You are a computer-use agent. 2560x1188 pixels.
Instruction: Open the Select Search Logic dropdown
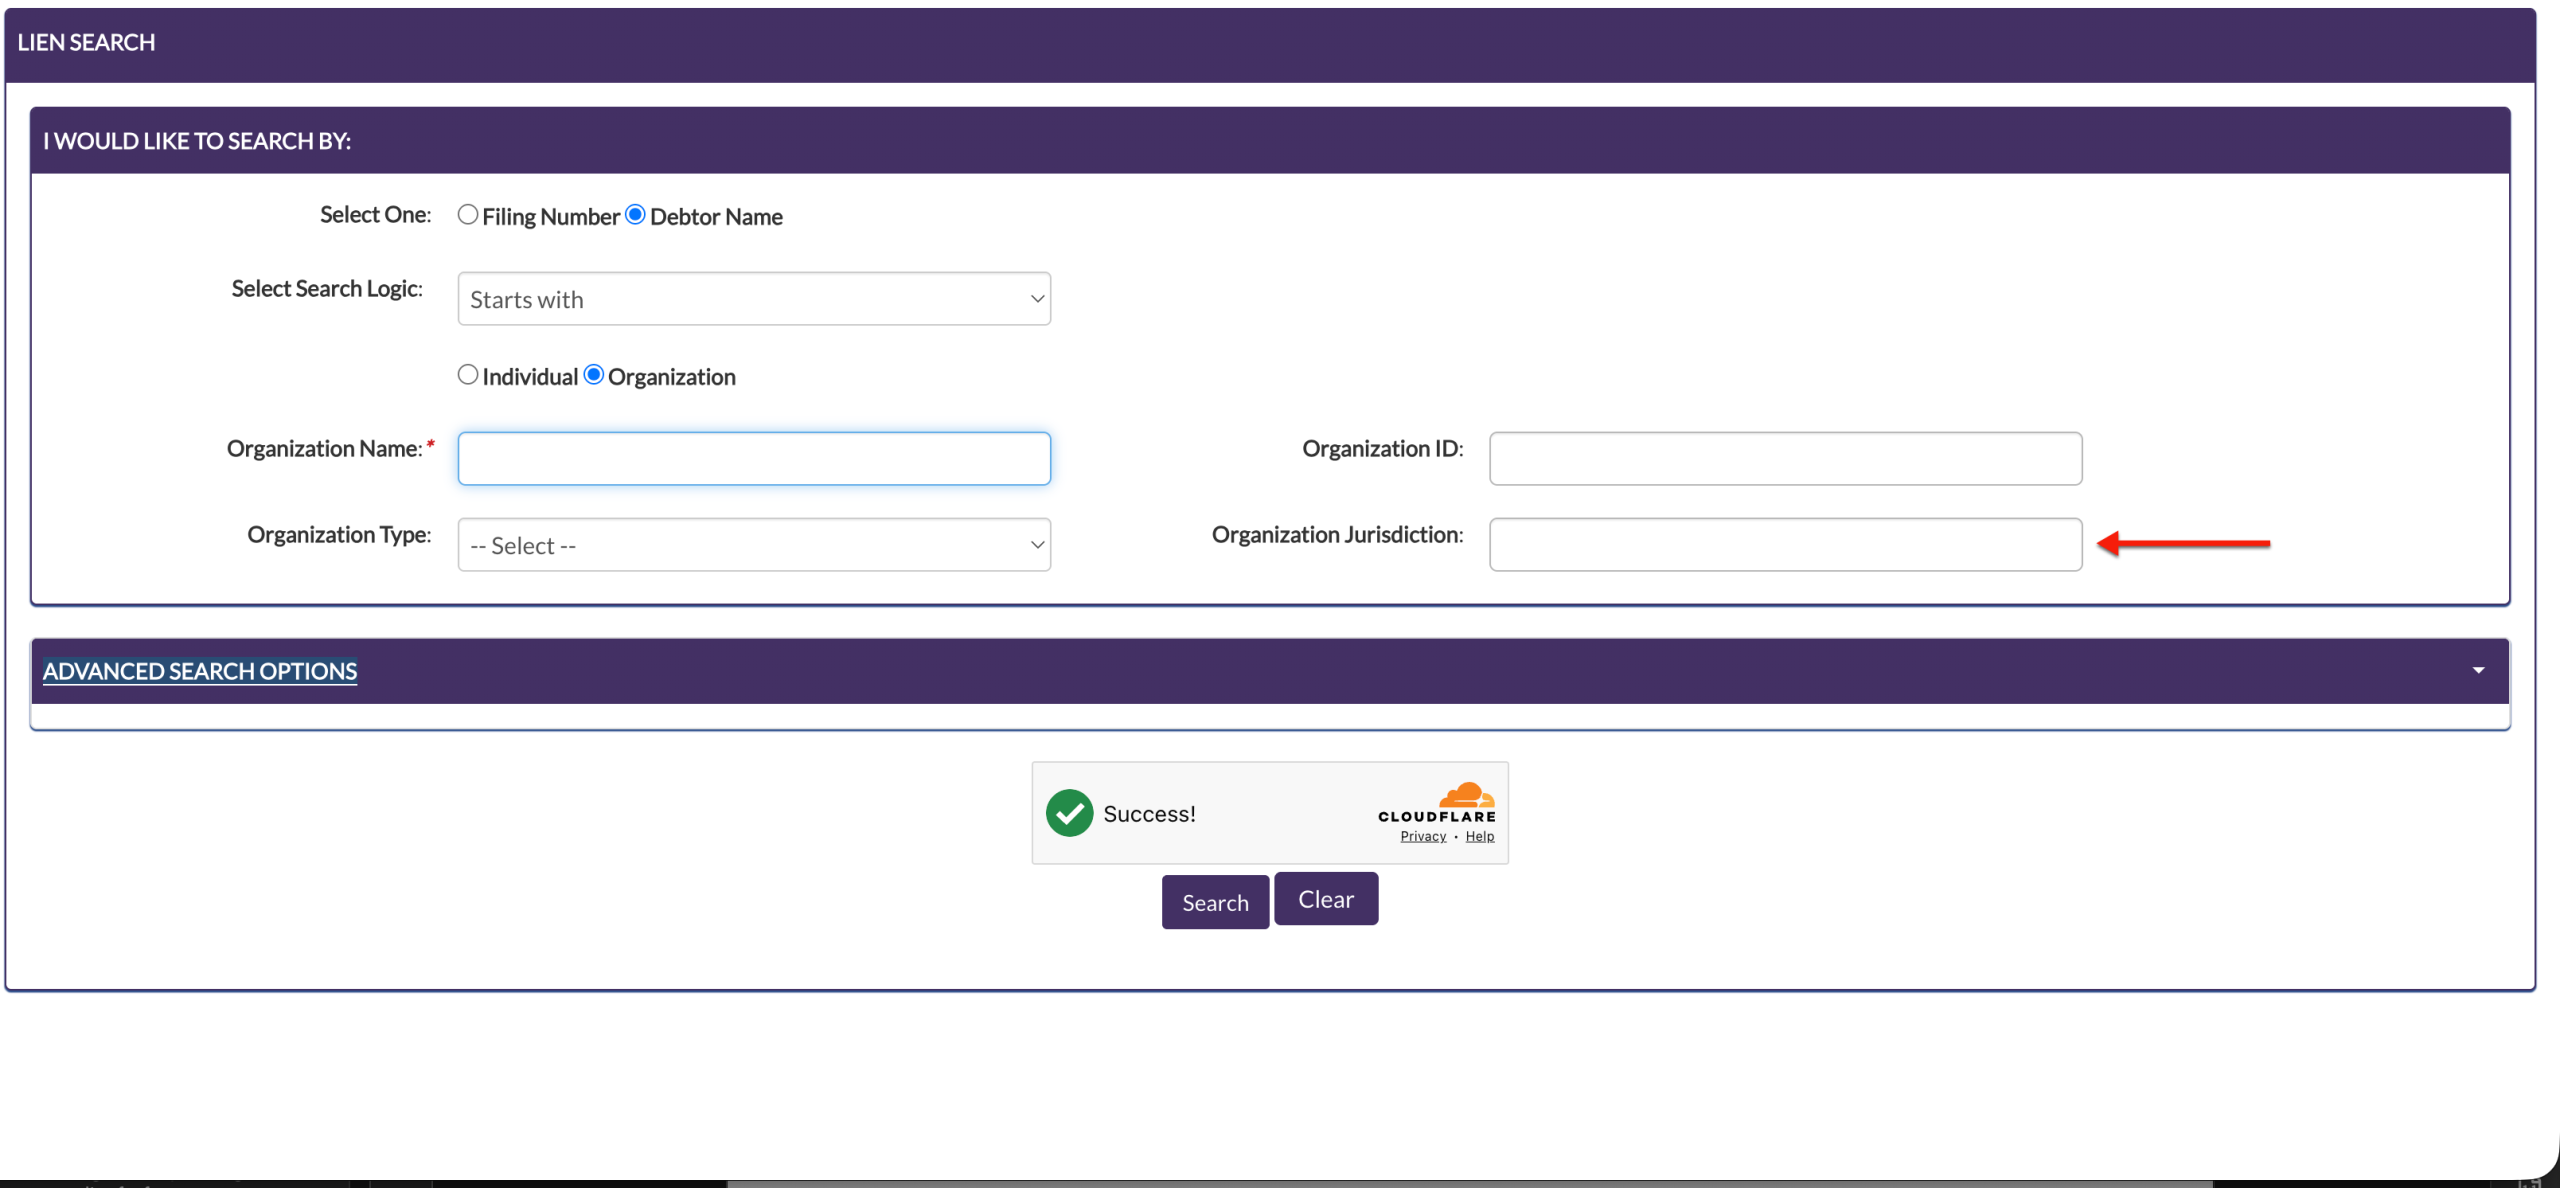[x=754, y=299]
